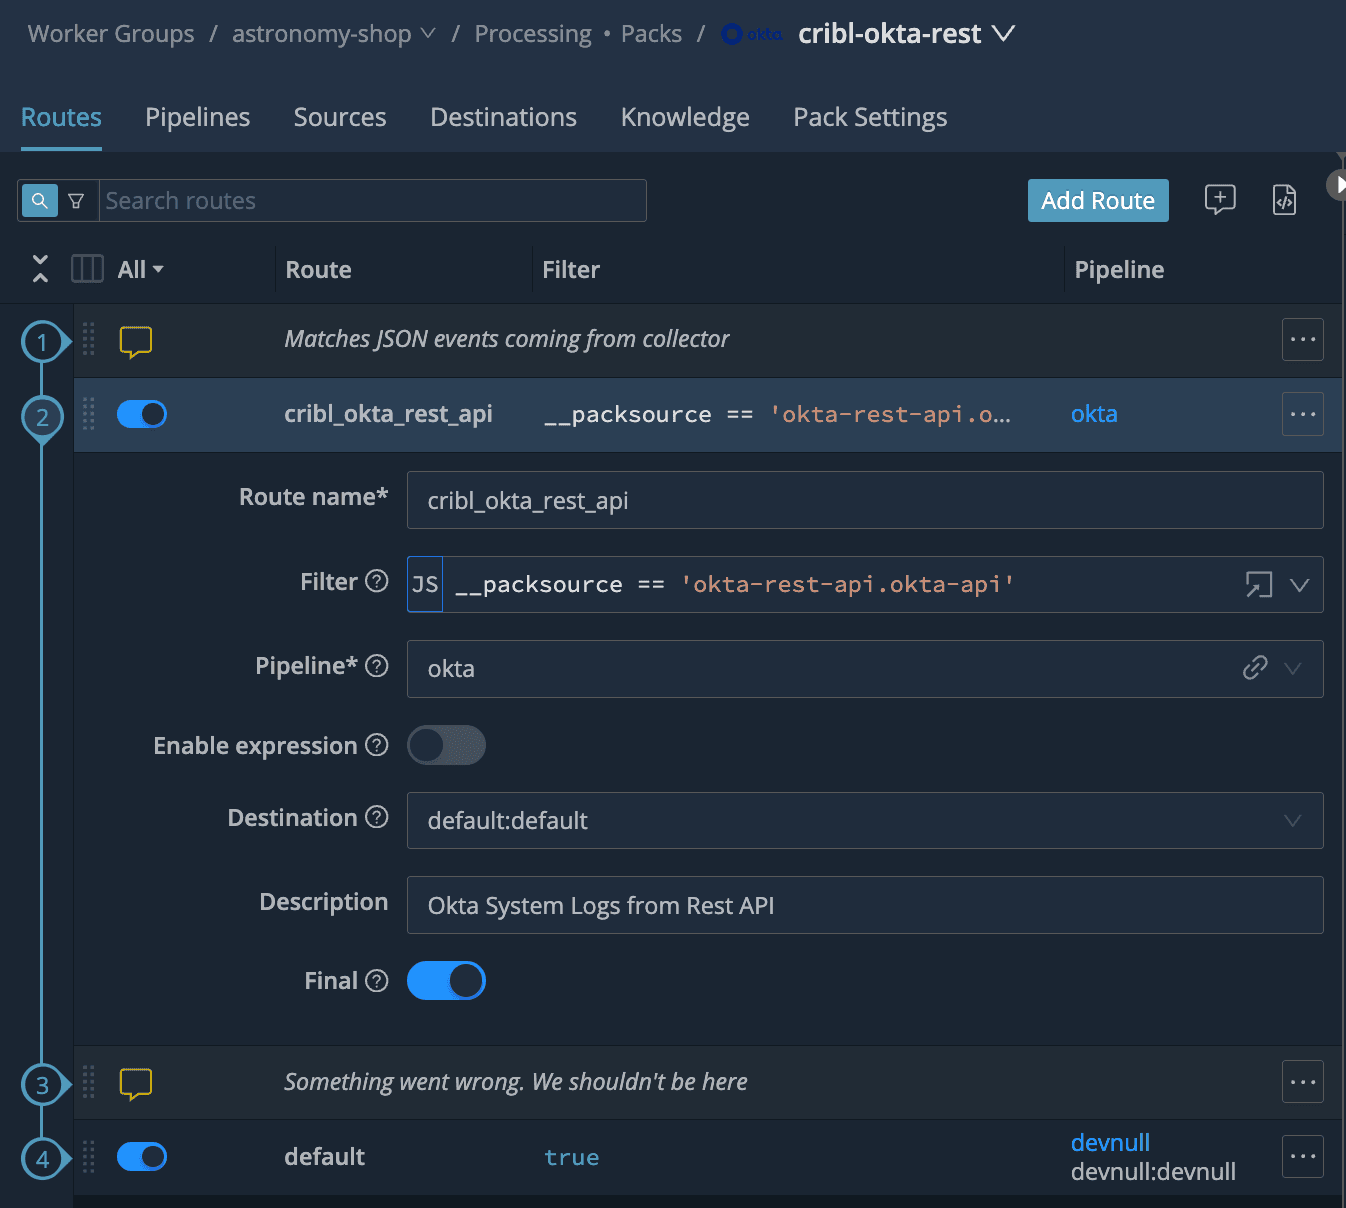Open the Knowledge tab
The image size is (1346, 1208).
pos(684,117)
